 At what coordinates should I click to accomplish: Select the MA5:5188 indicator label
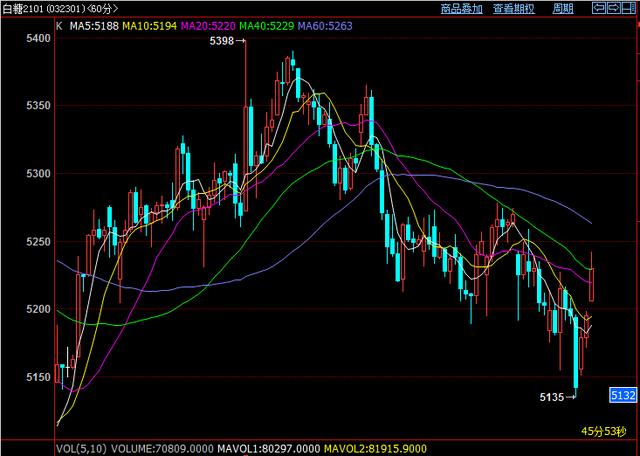[94, 26]
